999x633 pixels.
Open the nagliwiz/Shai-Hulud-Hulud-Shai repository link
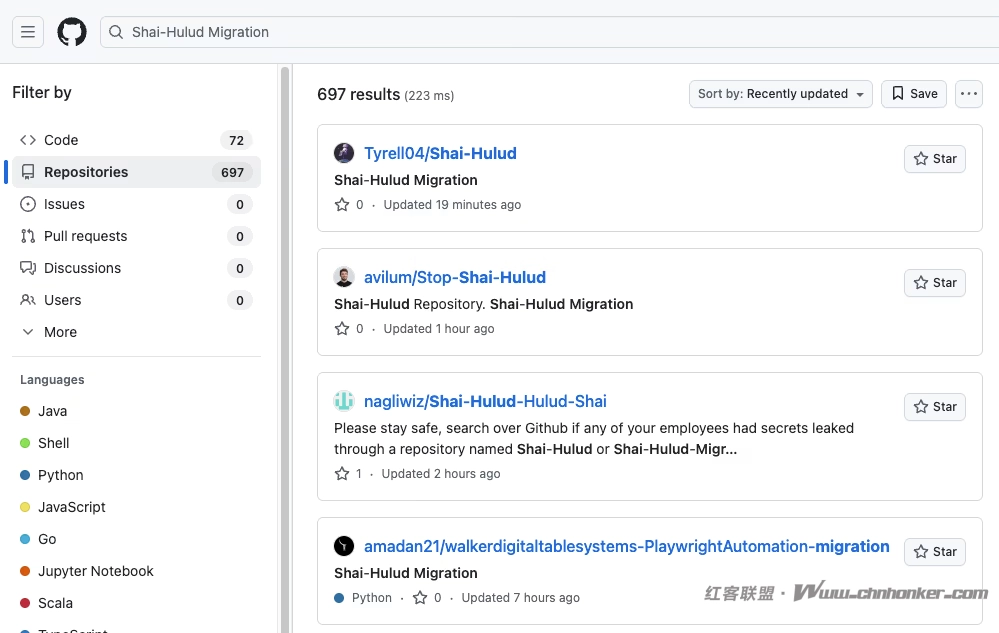(x=485, y=401)
